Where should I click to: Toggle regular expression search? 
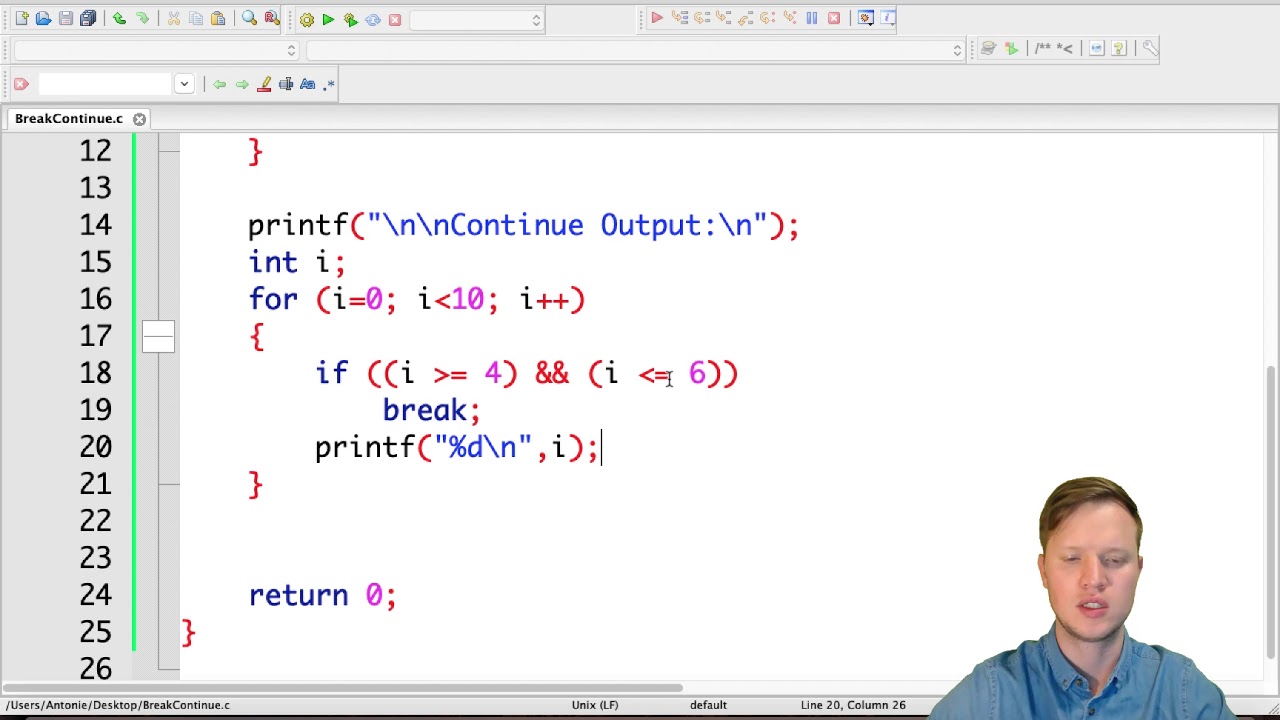[330, 84]
